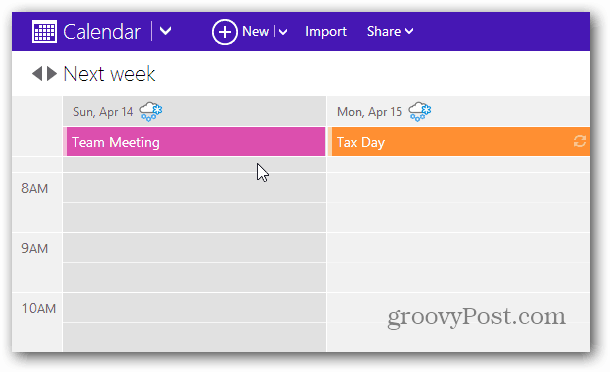Go to previous week with left arrow
610x372 pixels.
[x=37, y=74]
